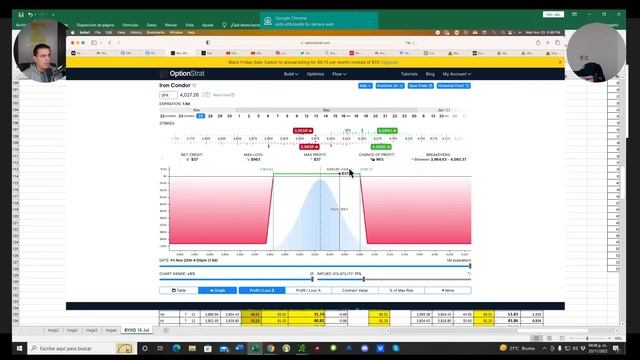Screen dimensions: 640x360
Task: Click the red long put strike marker below the axis
Action: tap(309, 147)
